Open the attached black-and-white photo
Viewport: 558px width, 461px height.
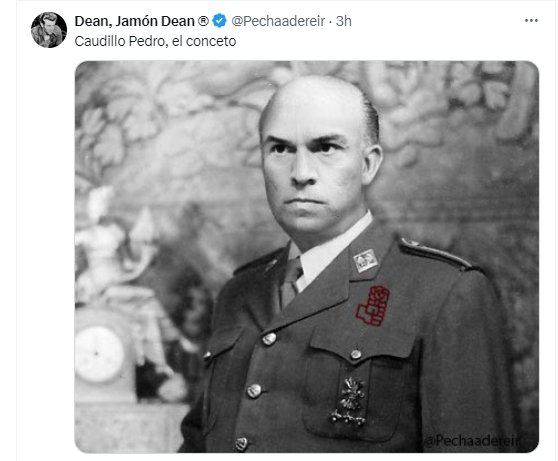point(306,257)
